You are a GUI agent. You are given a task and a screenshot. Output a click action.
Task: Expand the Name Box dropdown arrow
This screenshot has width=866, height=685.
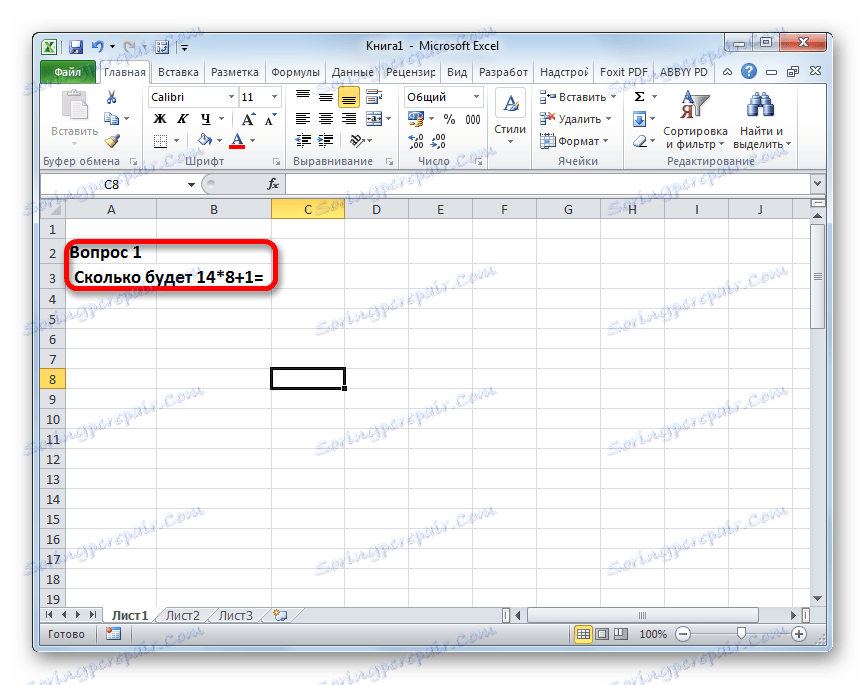coord(191,185)
